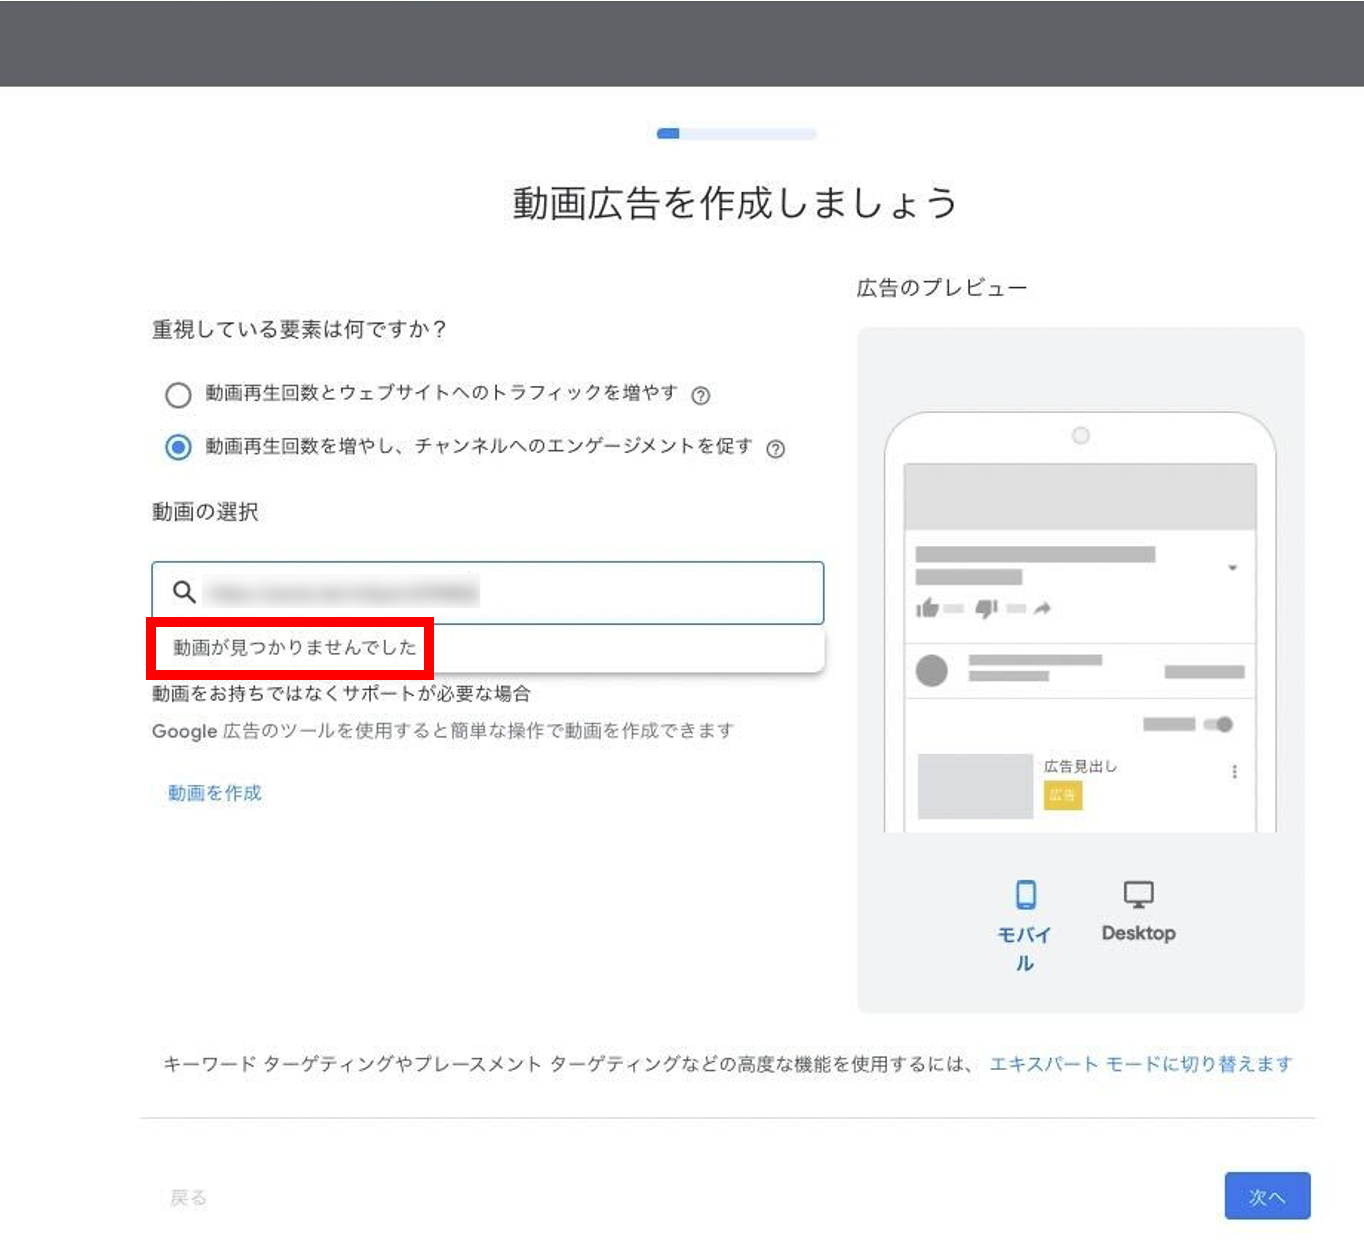Click the magnifier icon in video search
The image size is (1364, 1254).
tap(184, 592)
